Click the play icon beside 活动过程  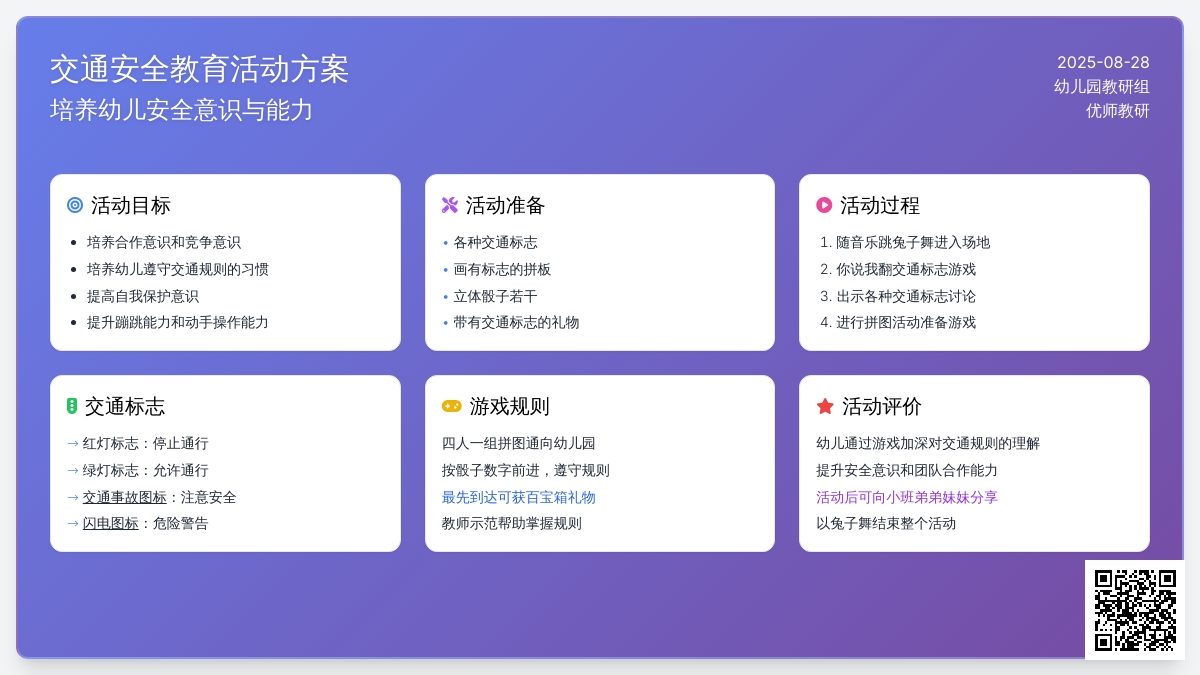tap(824, 205)
